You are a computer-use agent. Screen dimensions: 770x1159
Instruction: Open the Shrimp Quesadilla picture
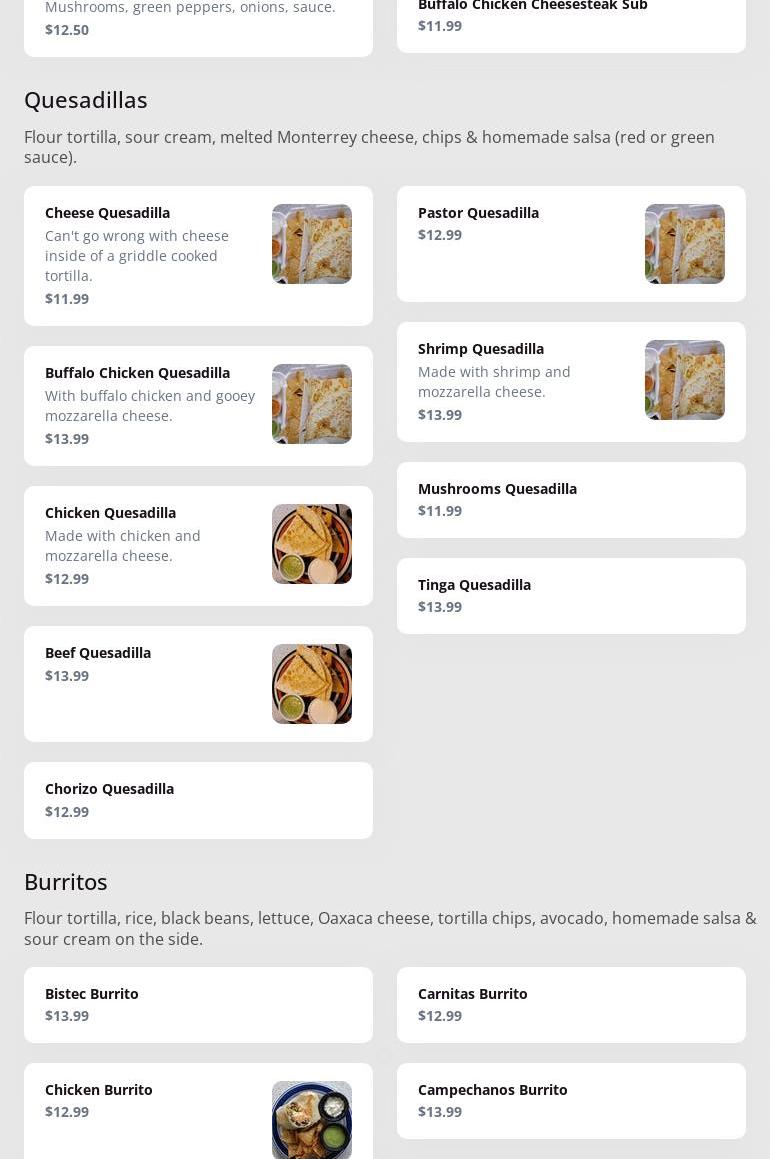click(685, 380)
